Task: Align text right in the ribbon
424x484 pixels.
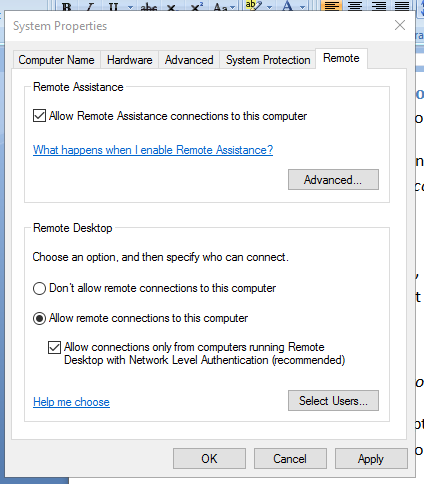Action: point(378,6)
